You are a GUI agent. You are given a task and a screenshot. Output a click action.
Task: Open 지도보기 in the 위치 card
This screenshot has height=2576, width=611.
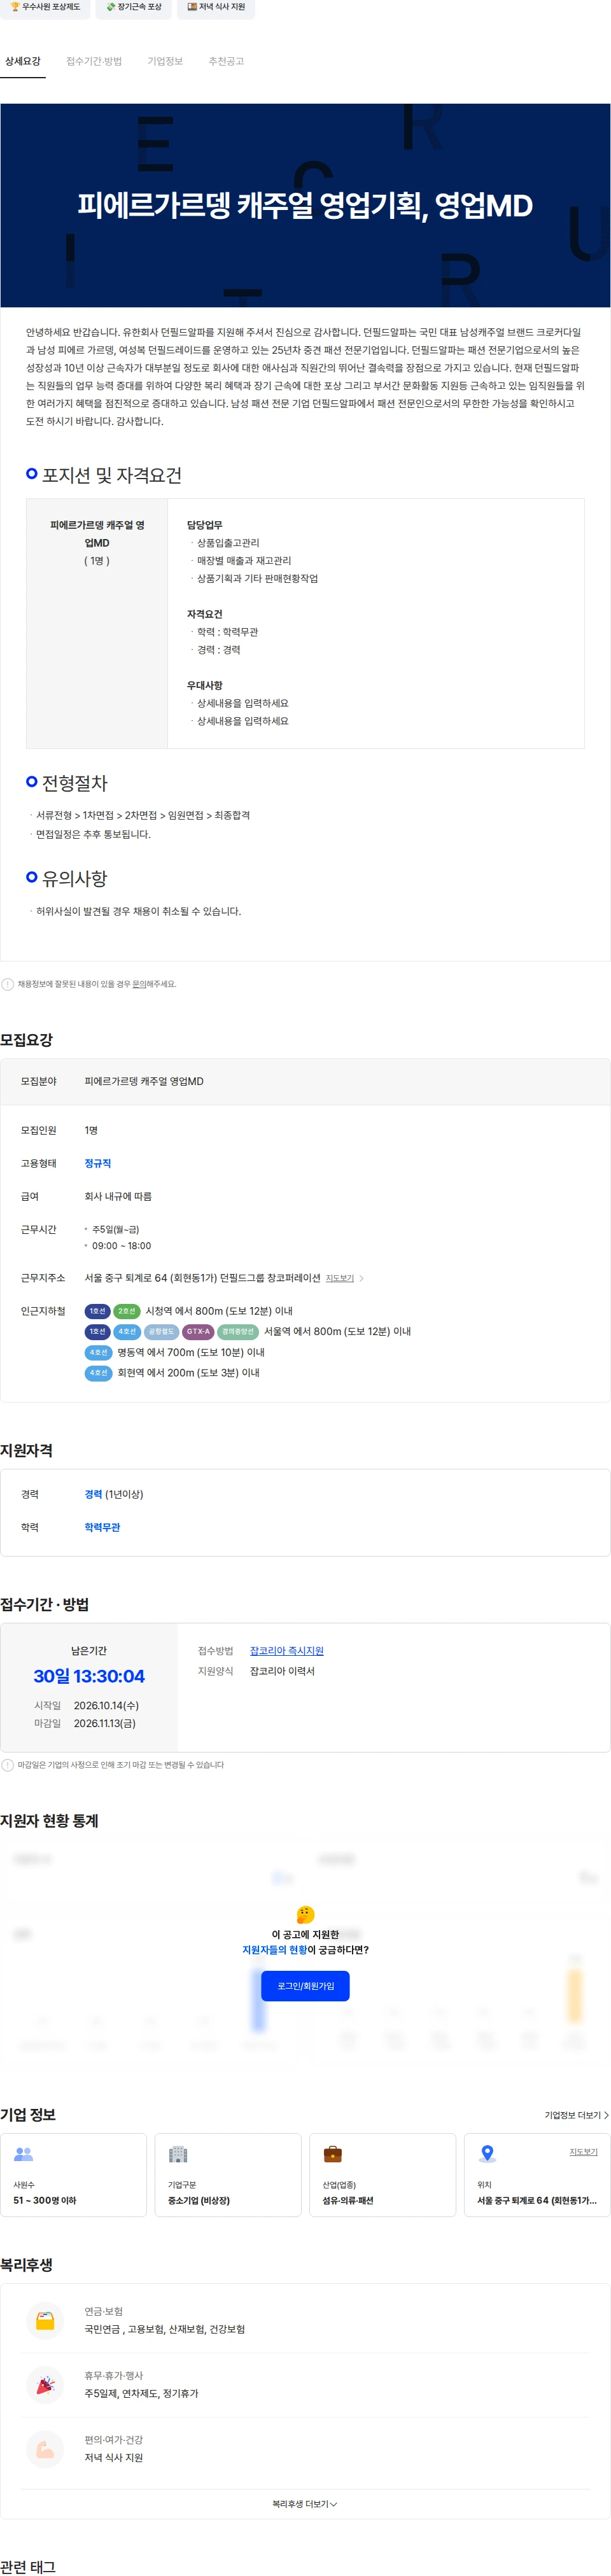[x=583, y=2151]
